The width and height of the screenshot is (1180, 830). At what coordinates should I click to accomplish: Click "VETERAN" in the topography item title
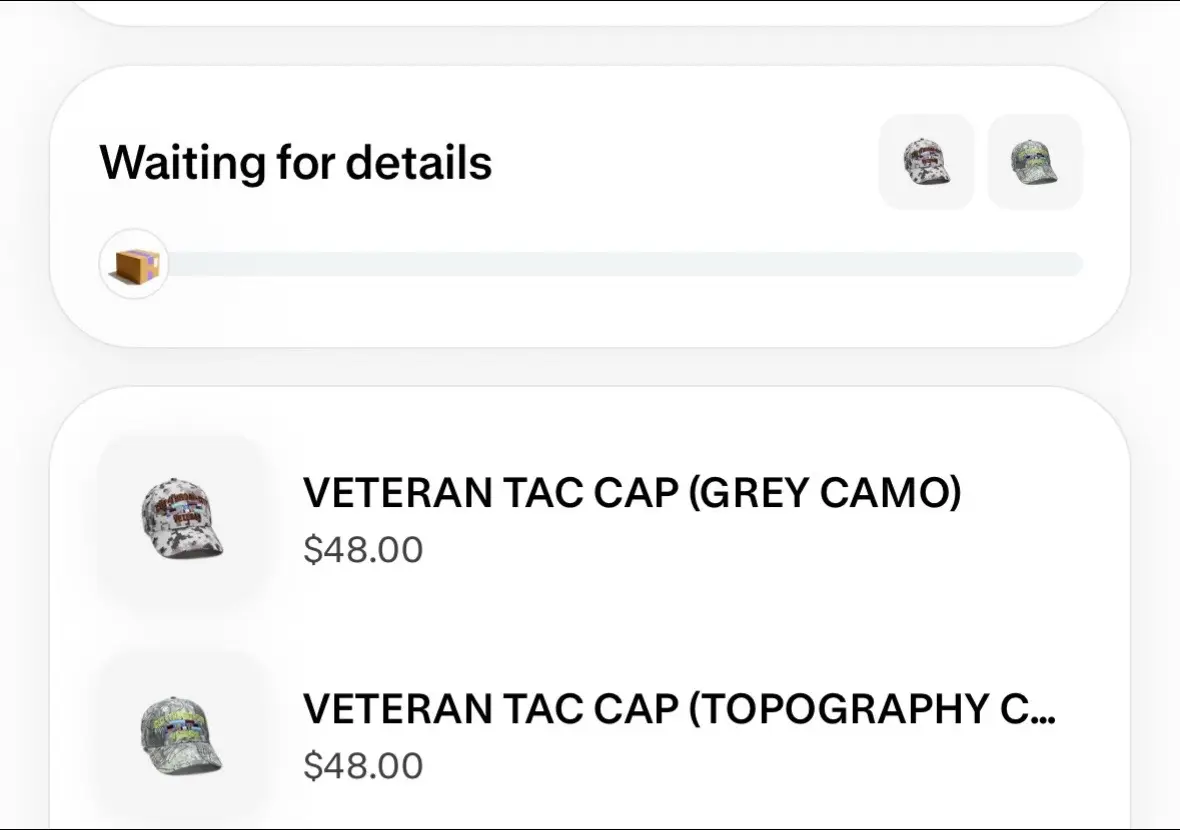click(397, 710)
